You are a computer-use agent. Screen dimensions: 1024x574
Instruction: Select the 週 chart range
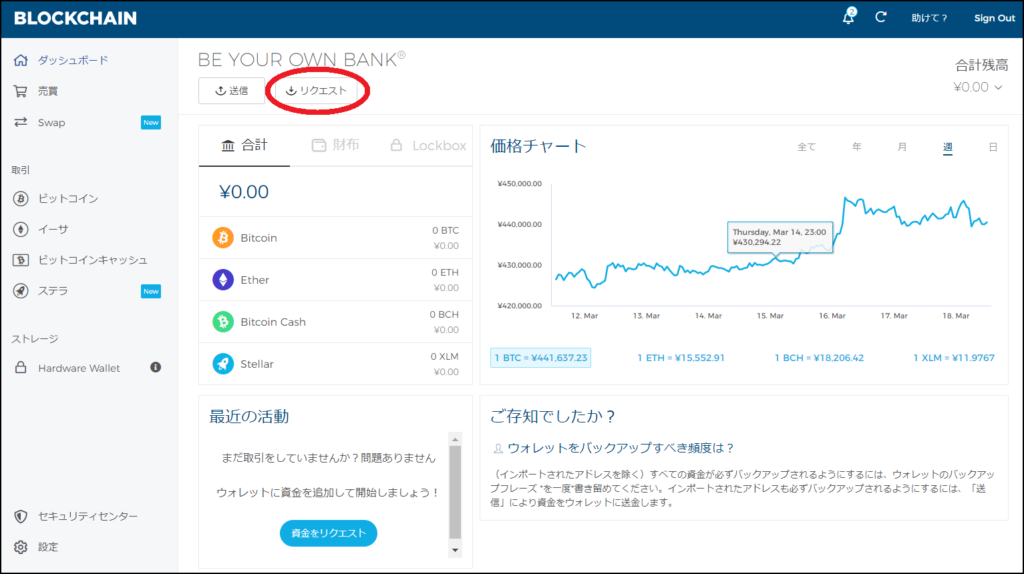948,148
